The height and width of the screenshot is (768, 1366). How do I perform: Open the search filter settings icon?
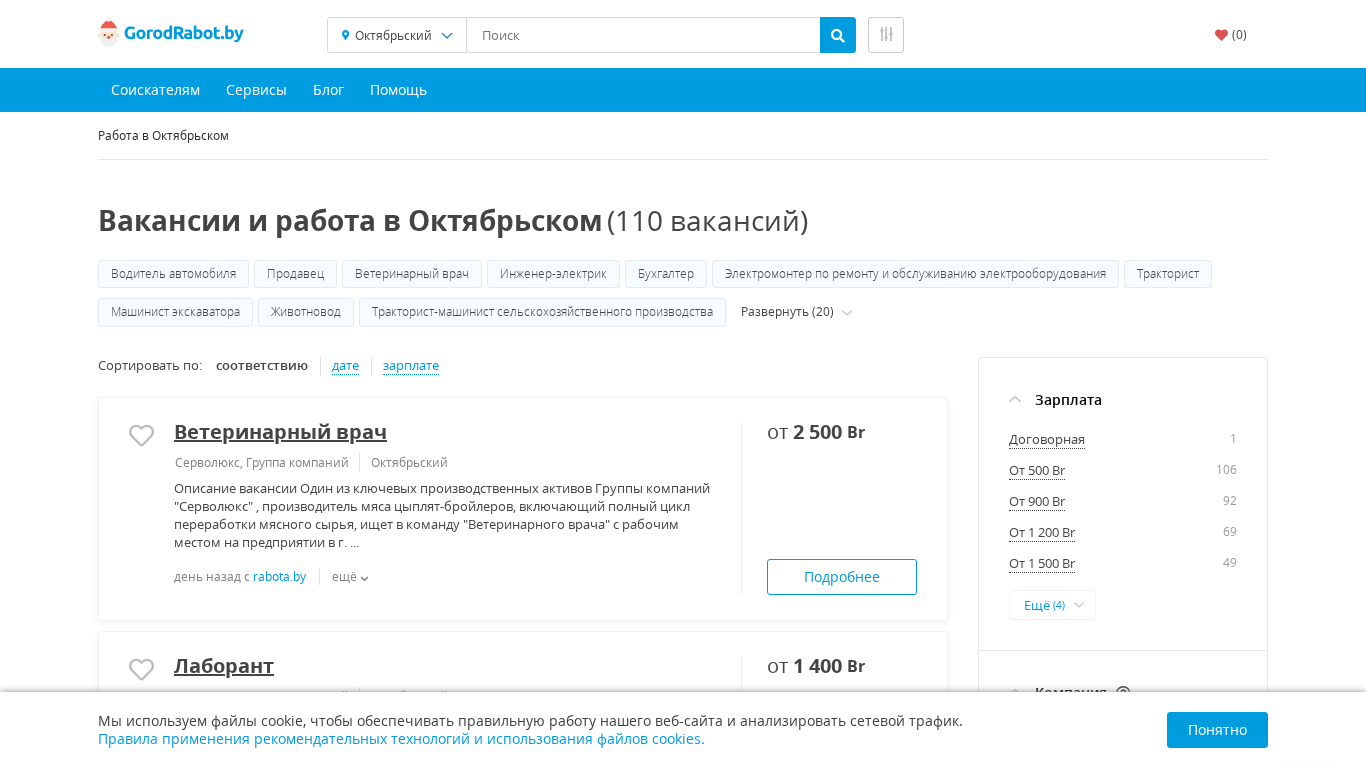click(885, 35)
